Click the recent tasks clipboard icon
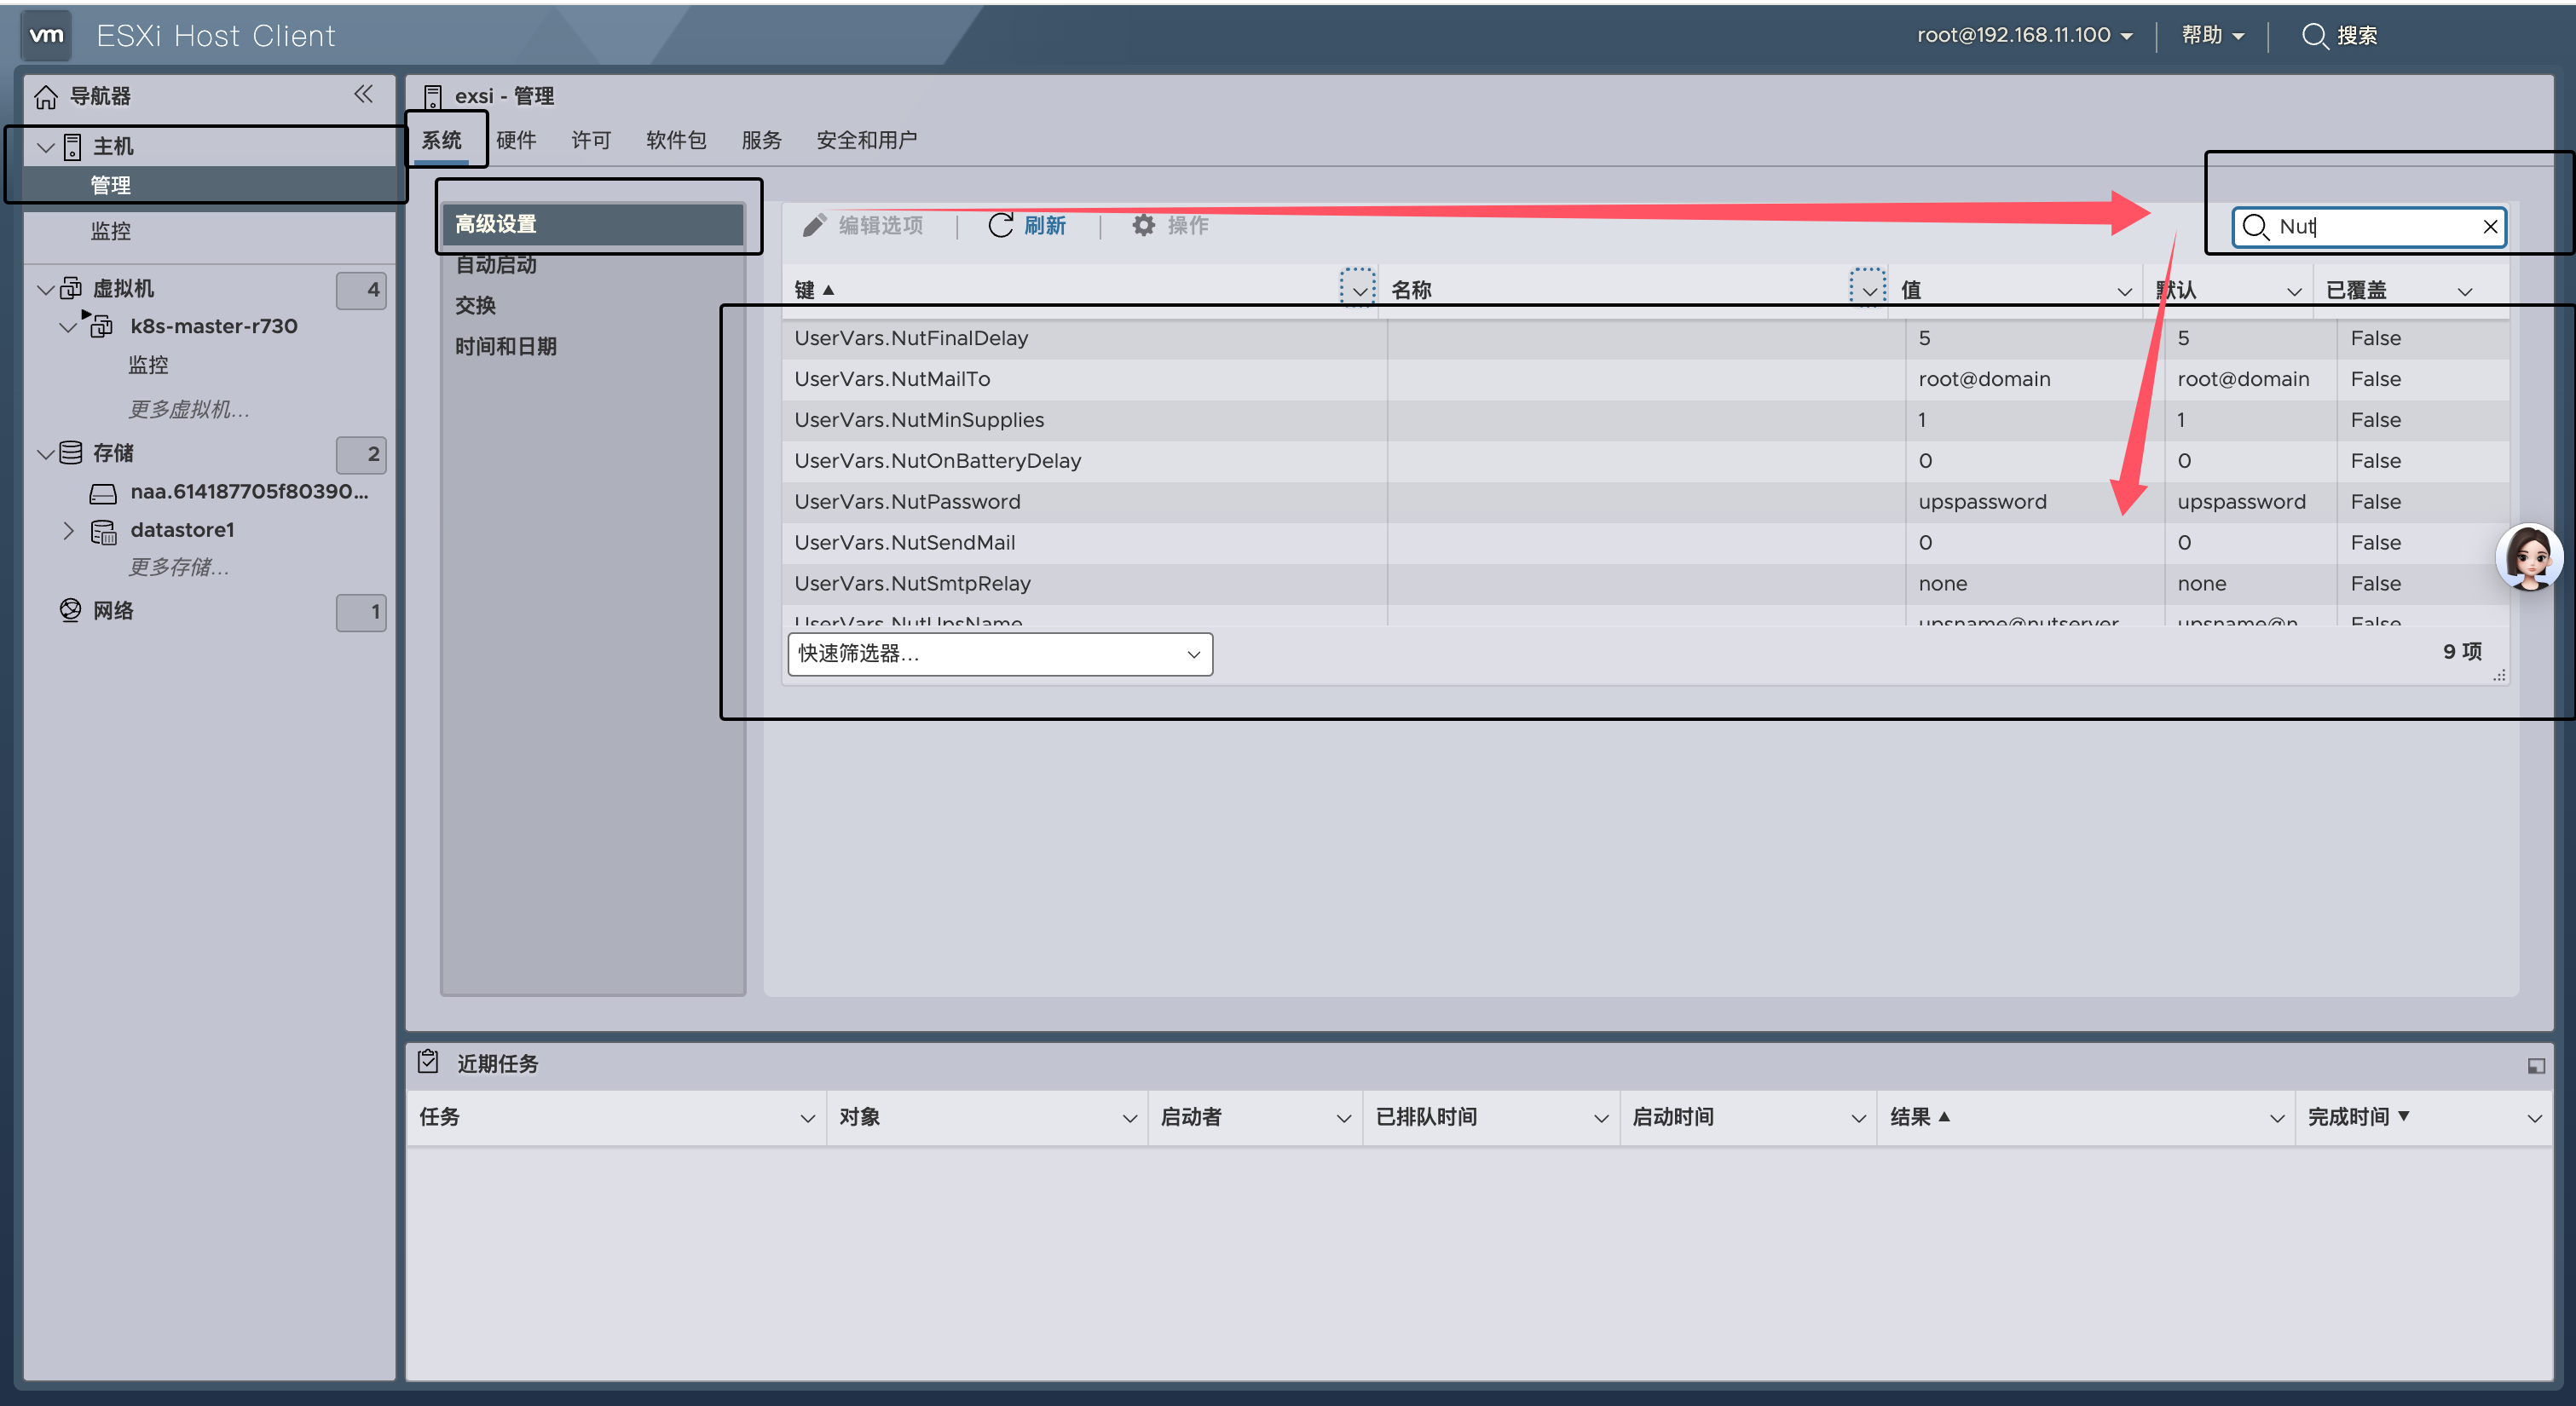 coord(428,1061)
